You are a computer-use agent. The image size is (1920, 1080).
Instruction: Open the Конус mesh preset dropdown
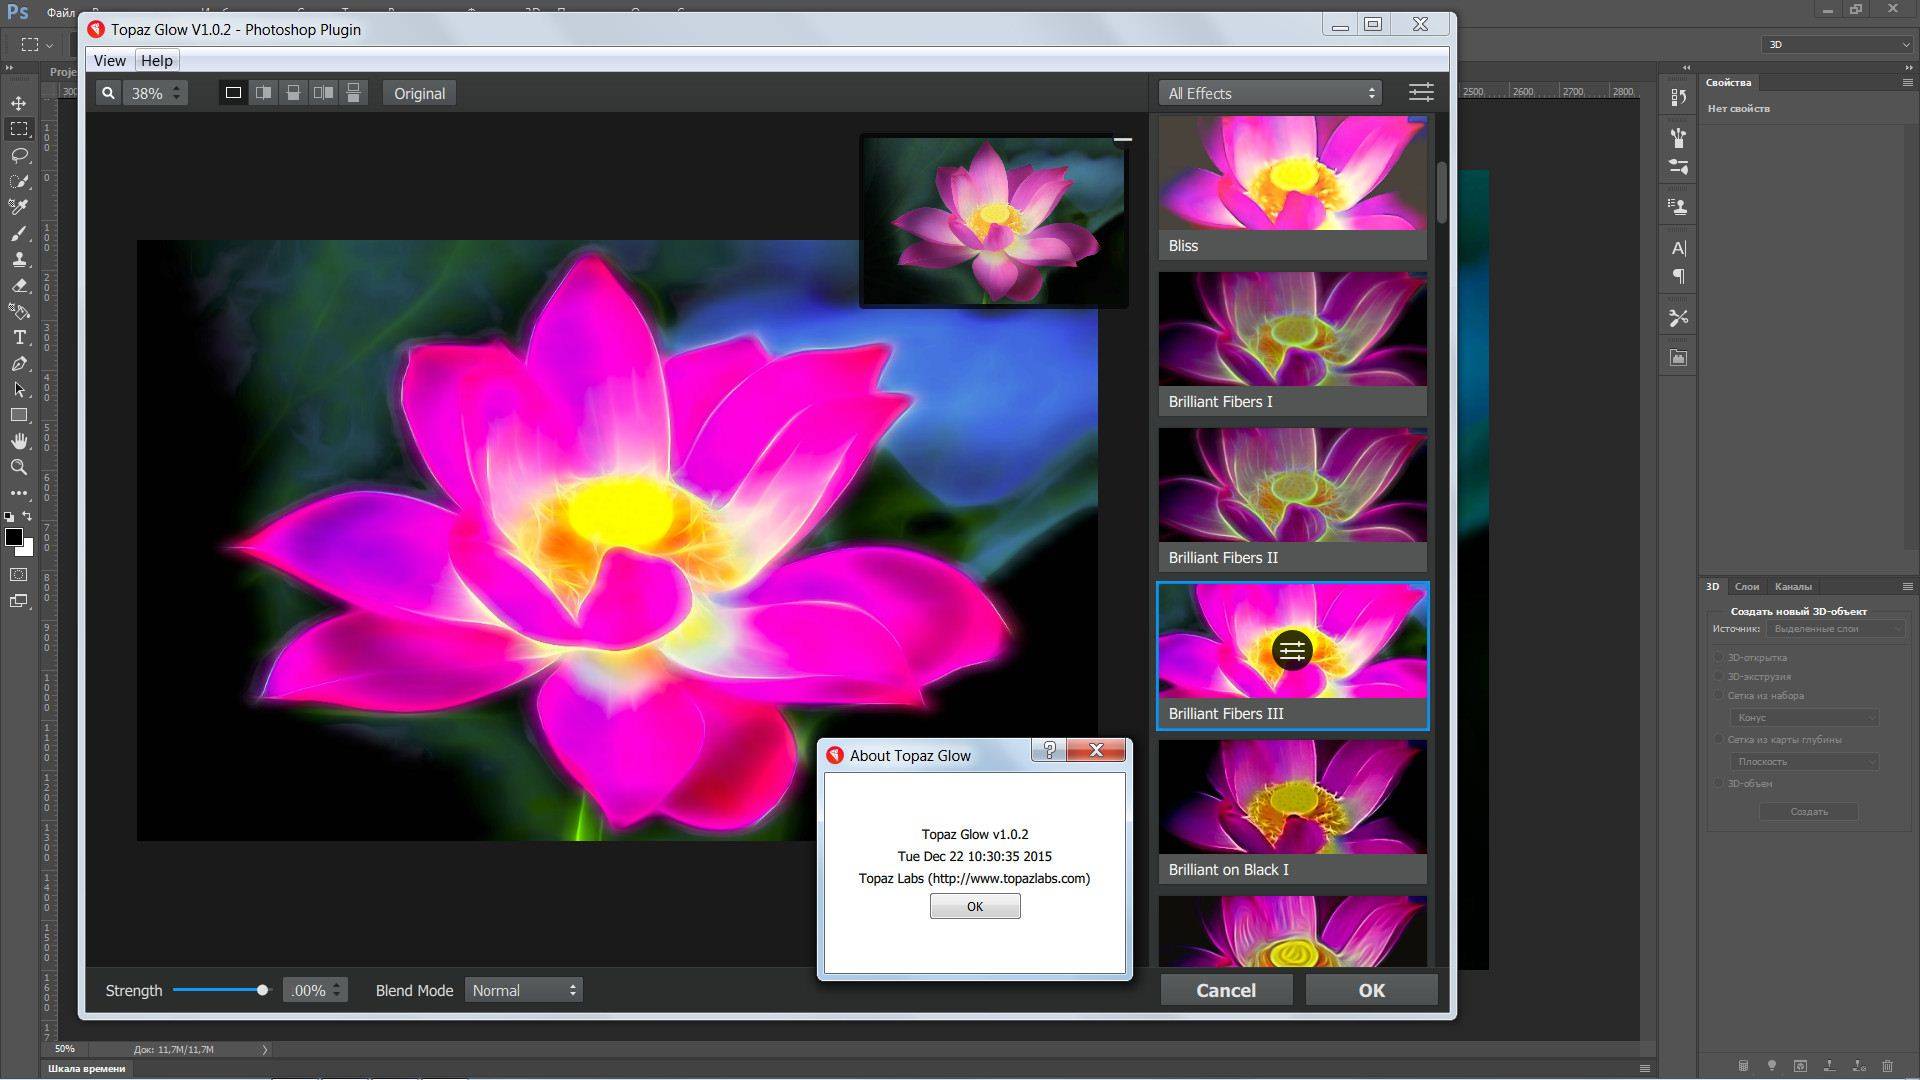click(x=1805, y=718)
